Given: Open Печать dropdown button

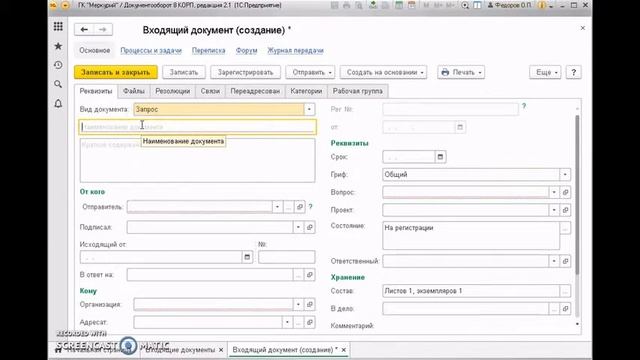Looking at the screenshot, I should 461,72.
